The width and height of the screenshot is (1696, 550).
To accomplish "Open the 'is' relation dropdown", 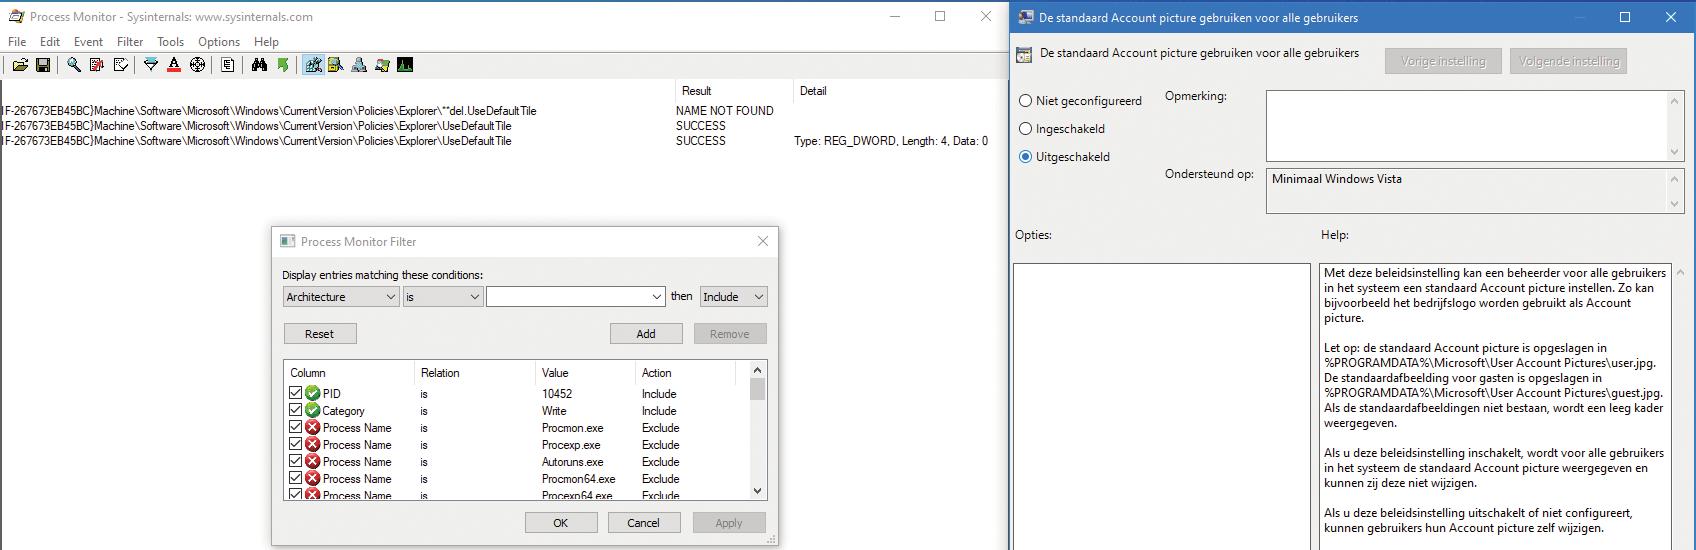I will [443, 297].
